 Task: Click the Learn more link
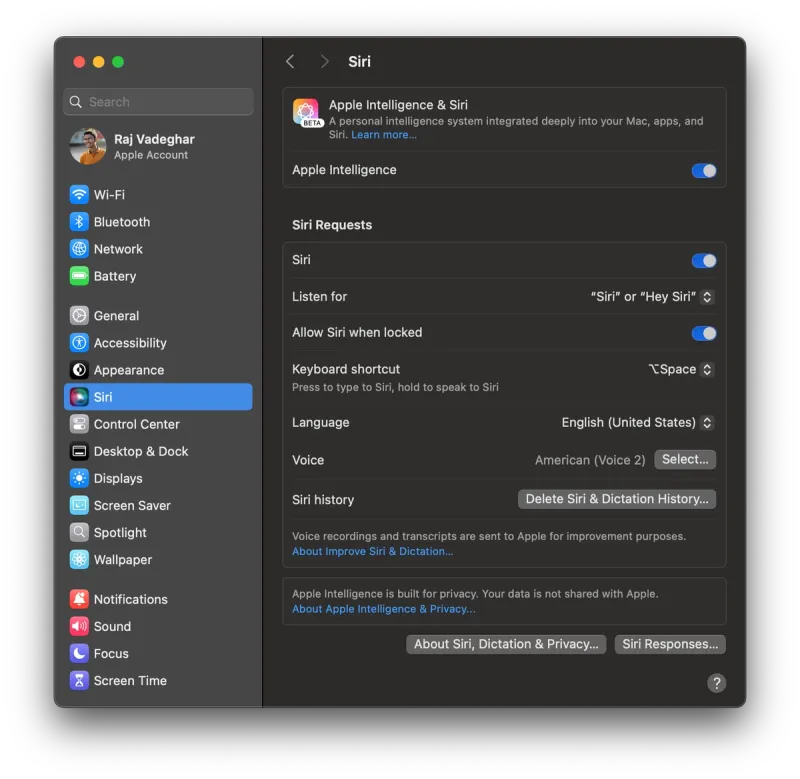tap(384, 135)
